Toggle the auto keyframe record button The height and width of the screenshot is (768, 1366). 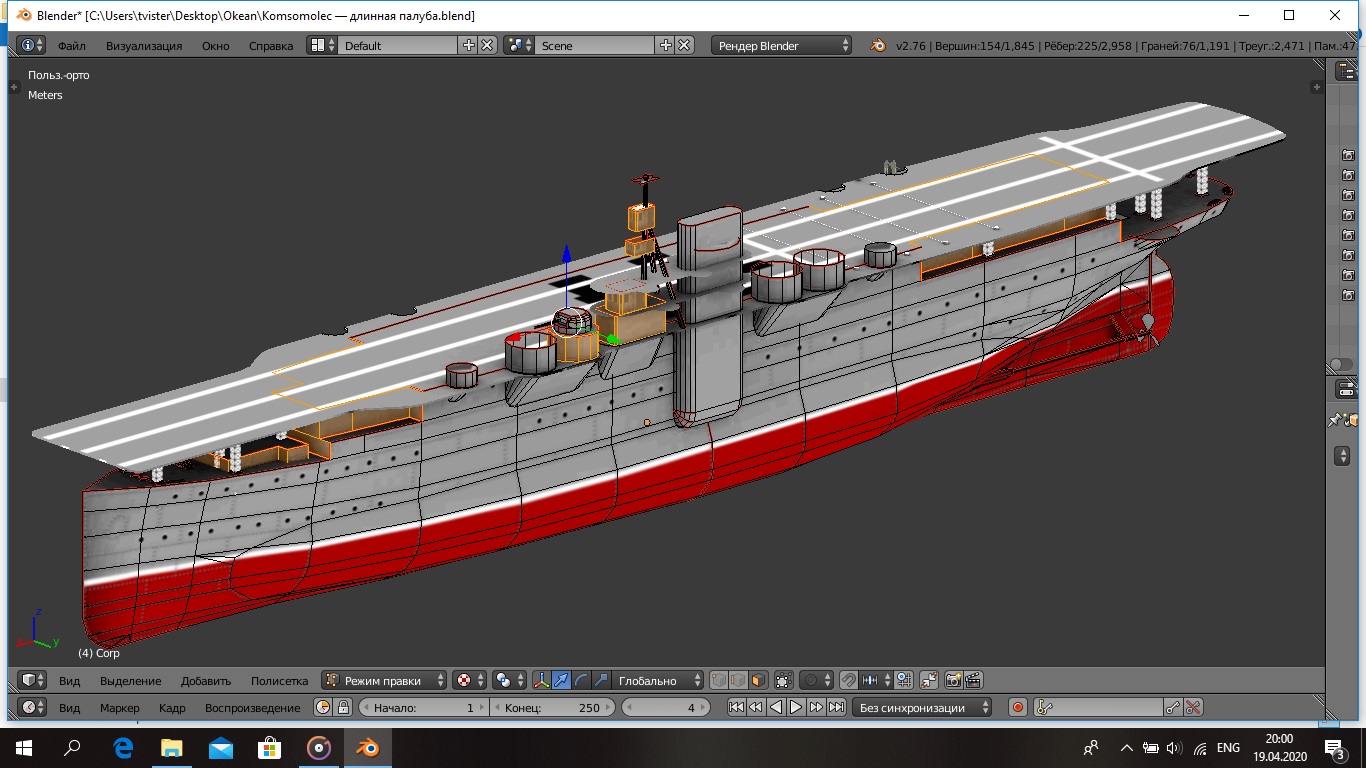coord(1018,707)
